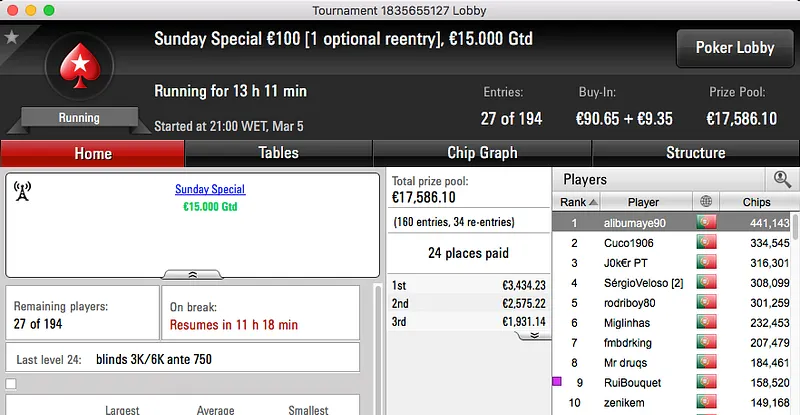Open the Structure tab
The image size is (800, 415).
click(695, 153)
